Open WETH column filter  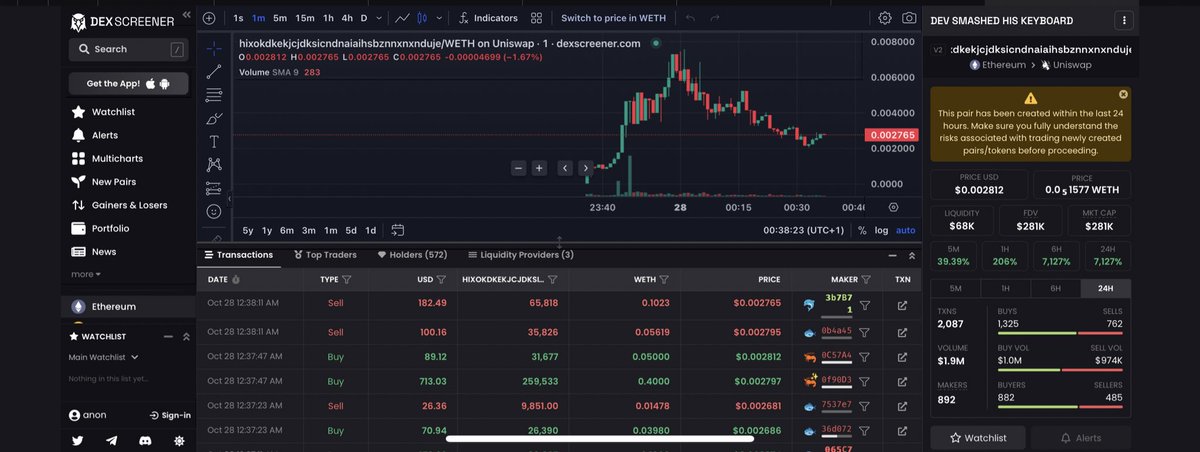(x=665, y=280)
